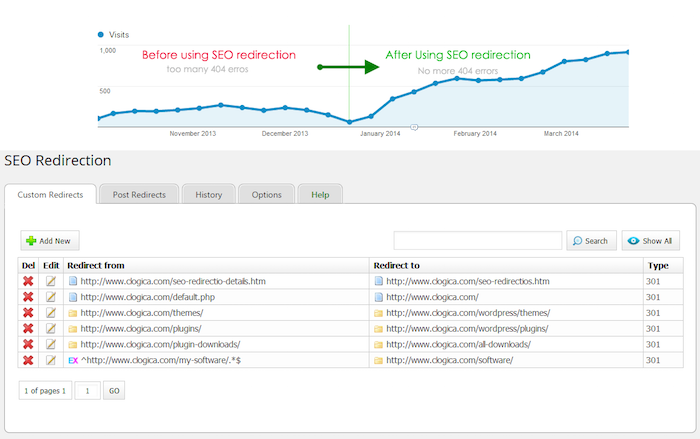Open the Options tab

point(267,194)
